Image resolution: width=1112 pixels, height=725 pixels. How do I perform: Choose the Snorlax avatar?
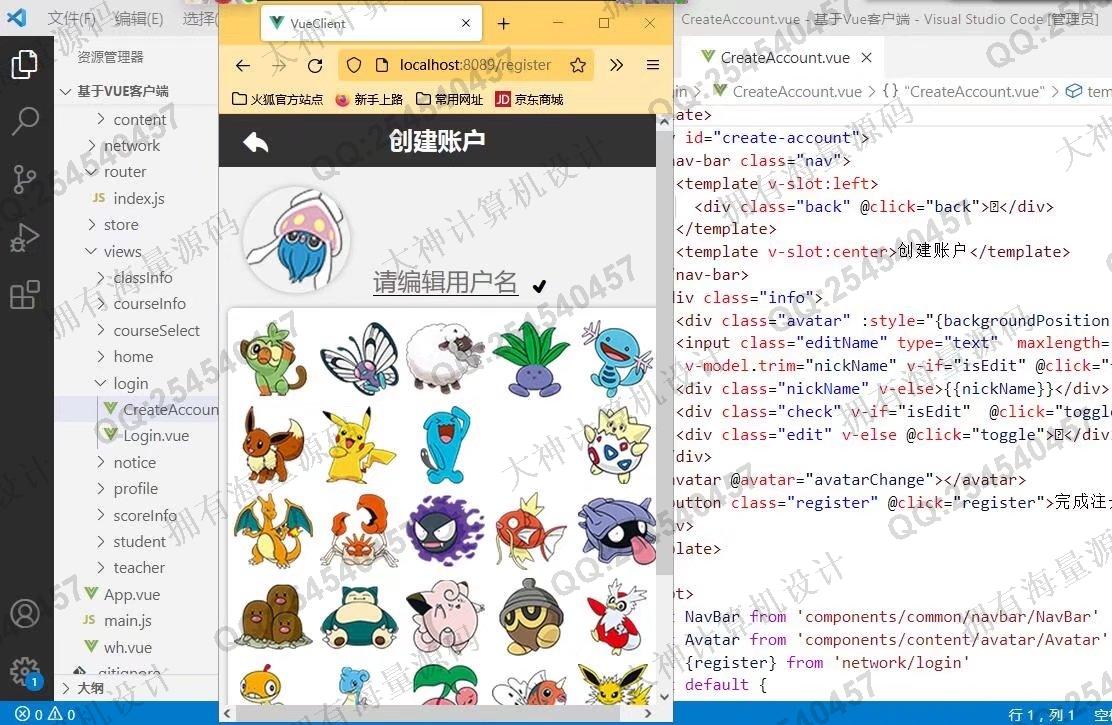click(x=359, y=616)
